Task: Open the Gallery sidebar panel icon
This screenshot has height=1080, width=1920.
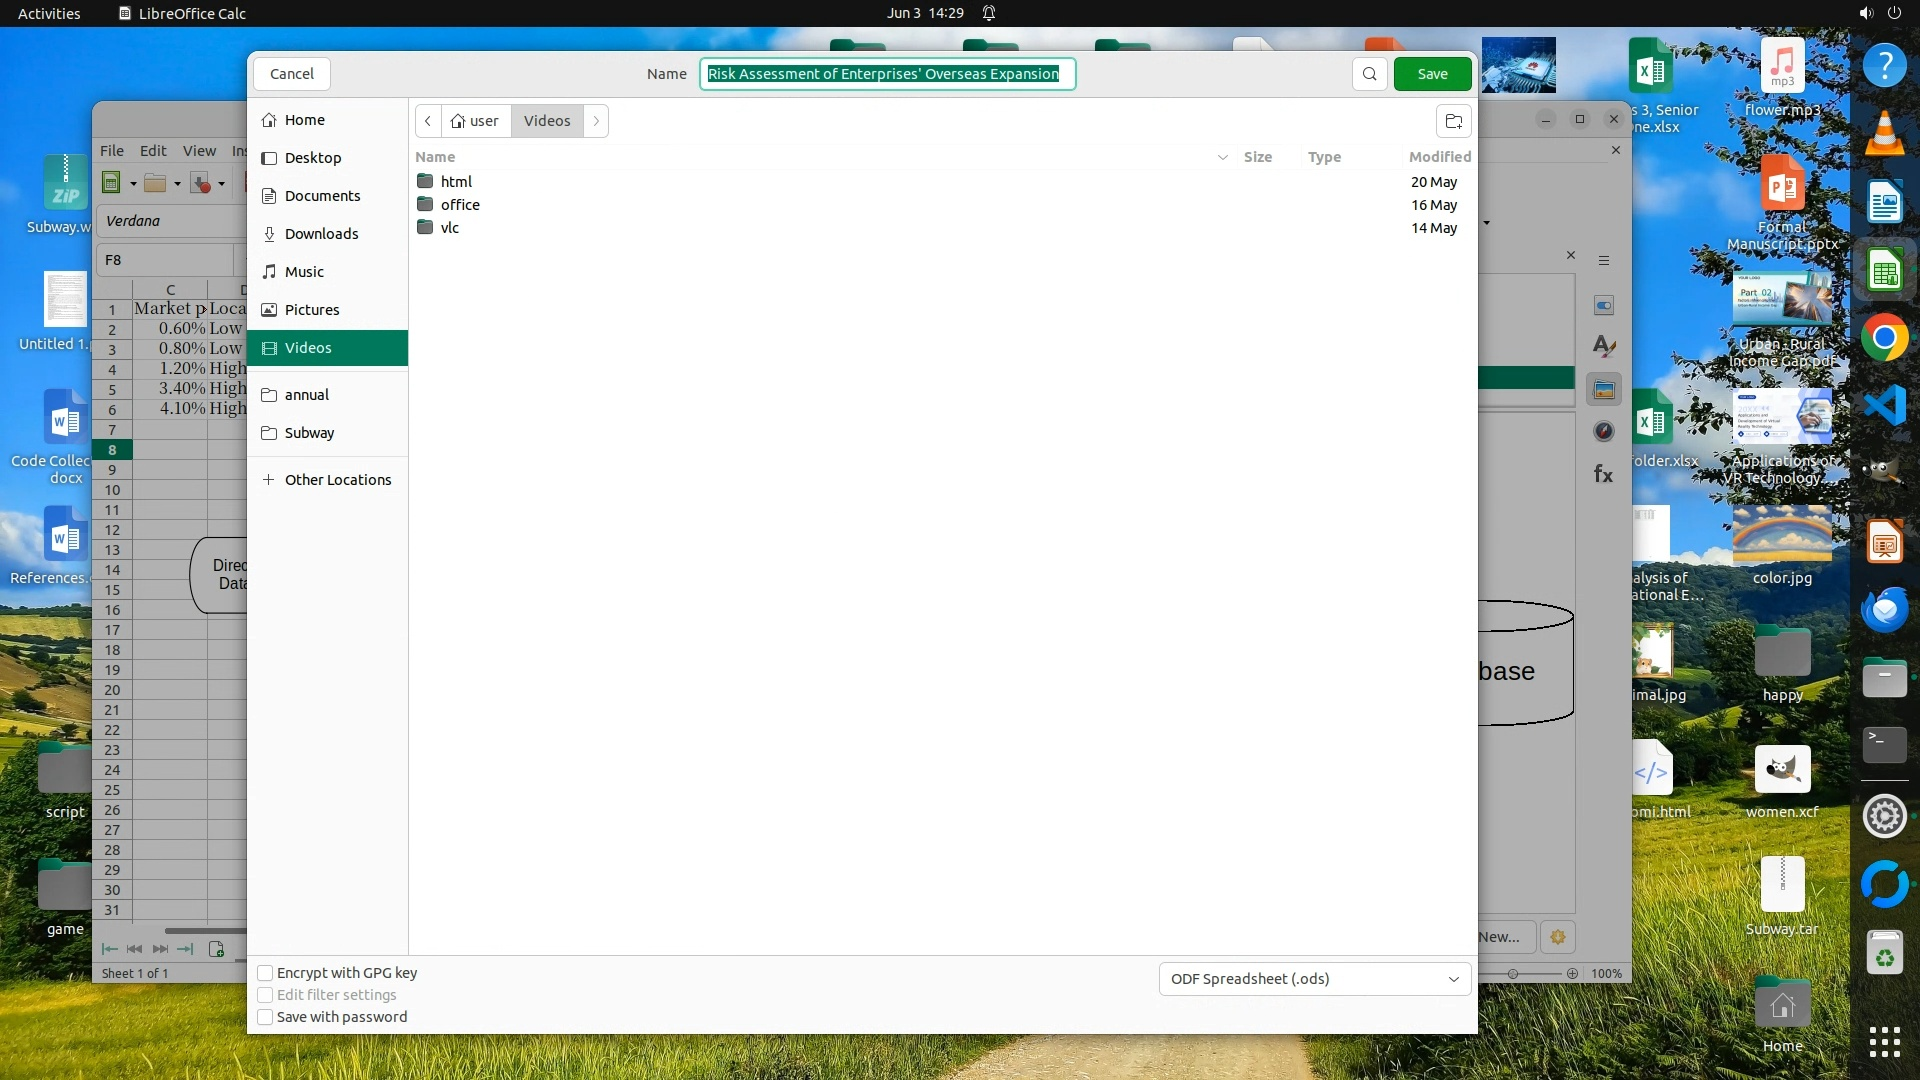Action: [1604, 390]
